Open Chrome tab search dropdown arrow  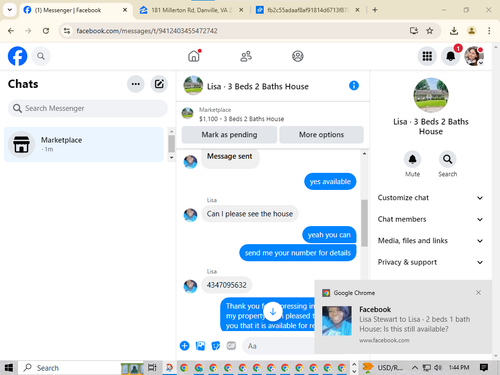pyautogui.click(x=10, y=10)
